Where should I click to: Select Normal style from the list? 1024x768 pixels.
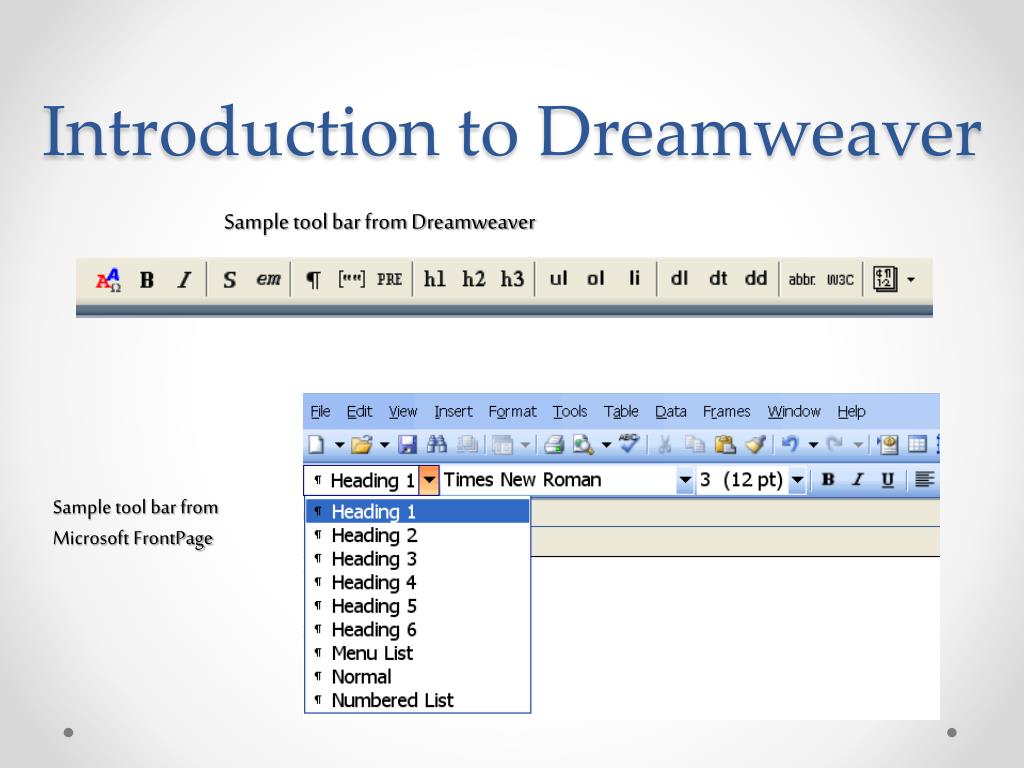point(417,677)
